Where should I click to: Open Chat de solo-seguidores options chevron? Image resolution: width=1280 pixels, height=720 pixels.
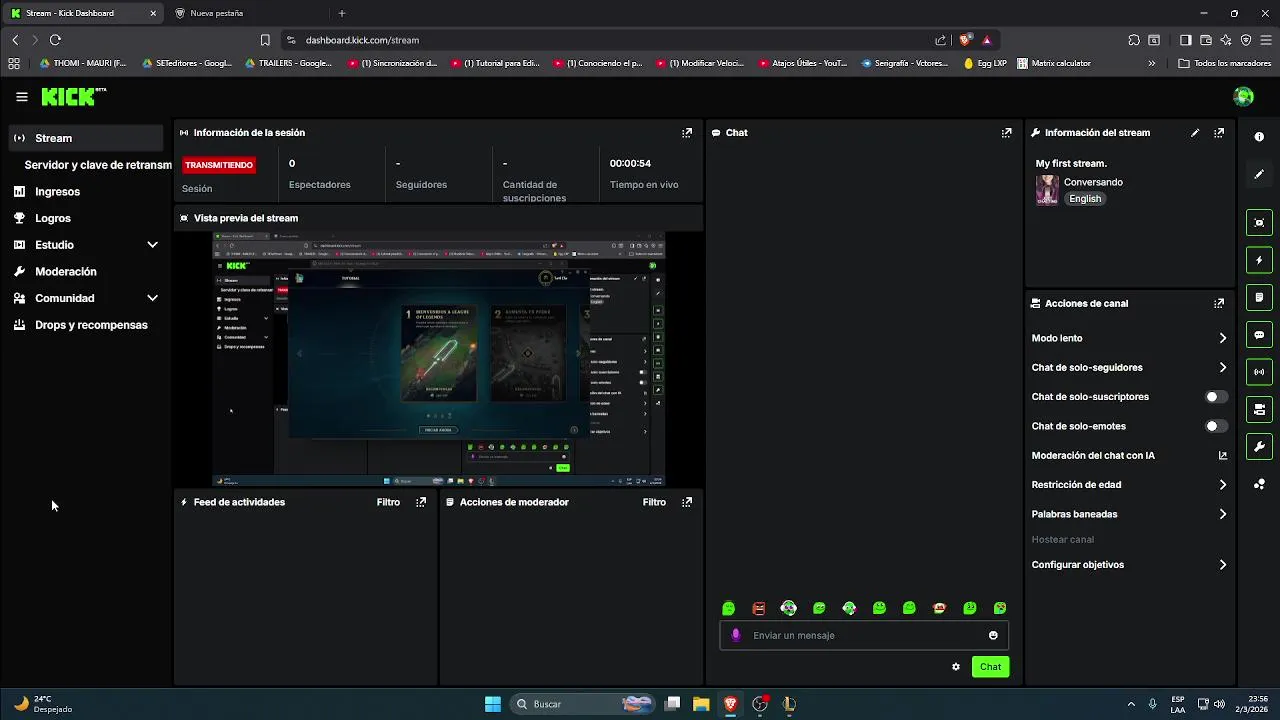[1222, 368]
